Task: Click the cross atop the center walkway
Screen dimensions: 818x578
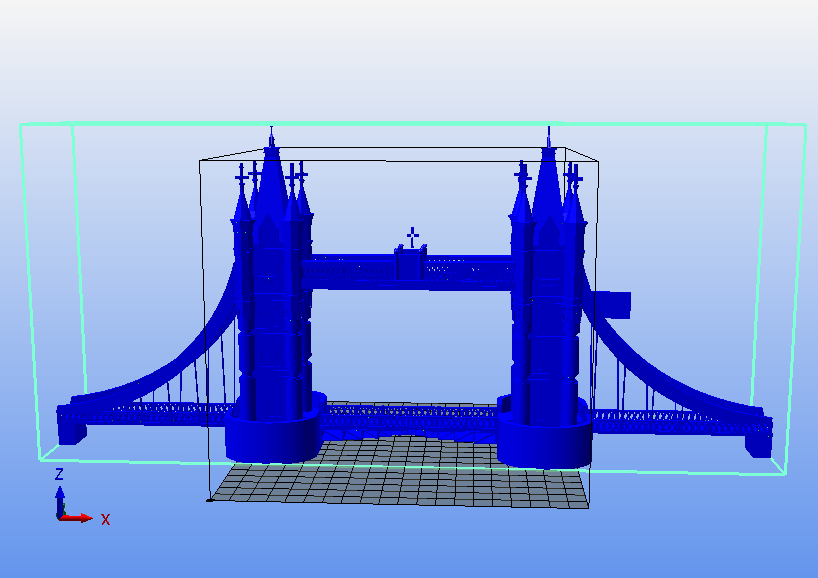Action: pyautogui.click(x=413, y=237)
